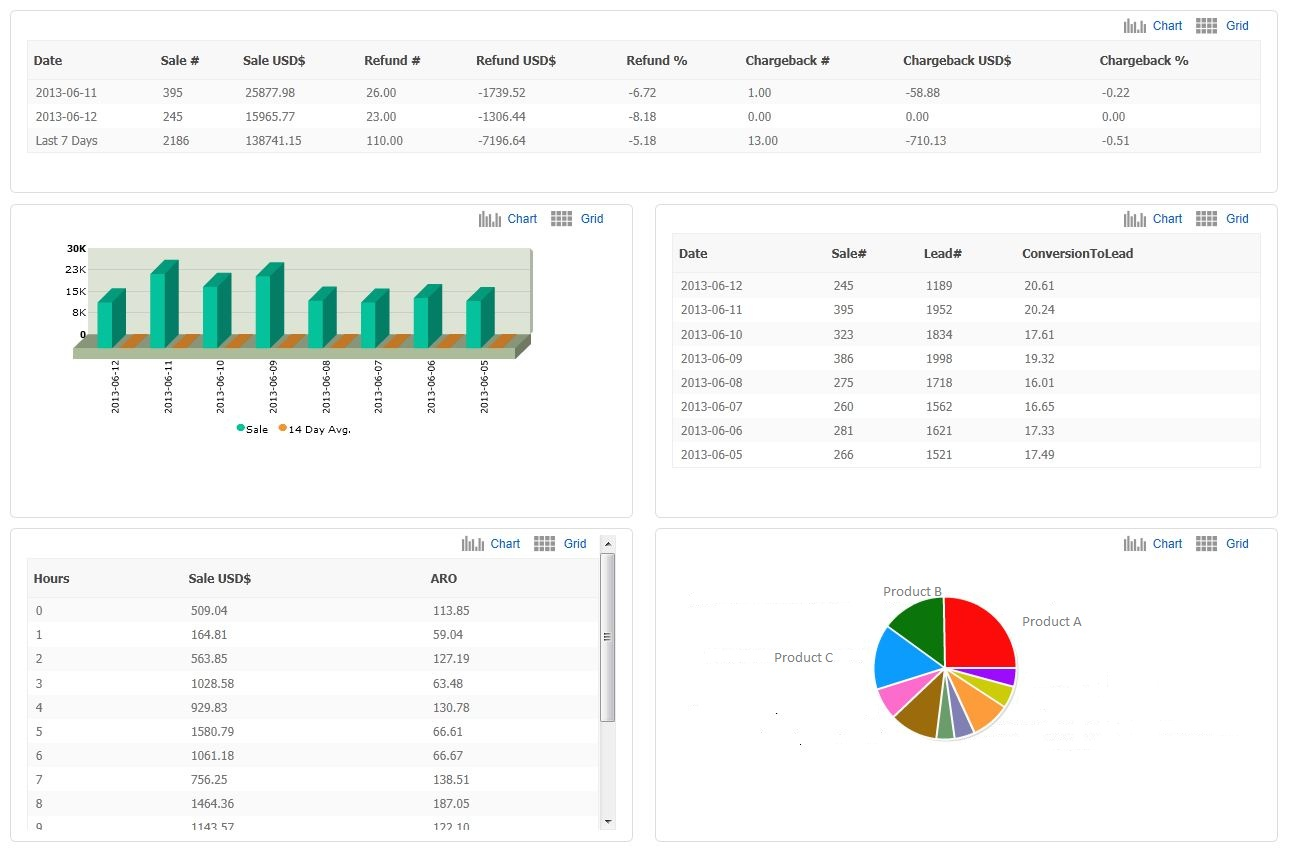Viewport: 1295px width, 867px height.
Task: Click the grid icon above the sales bar graph
Action: [562, 219]
